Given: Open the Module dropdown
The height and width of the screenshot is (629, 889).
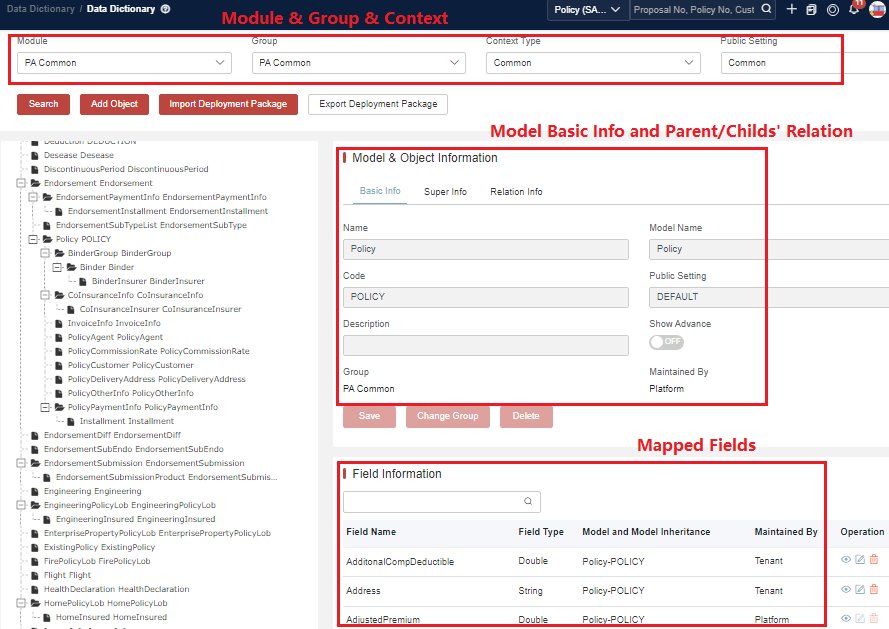Looking at the screenshot, I should (124, 63).
